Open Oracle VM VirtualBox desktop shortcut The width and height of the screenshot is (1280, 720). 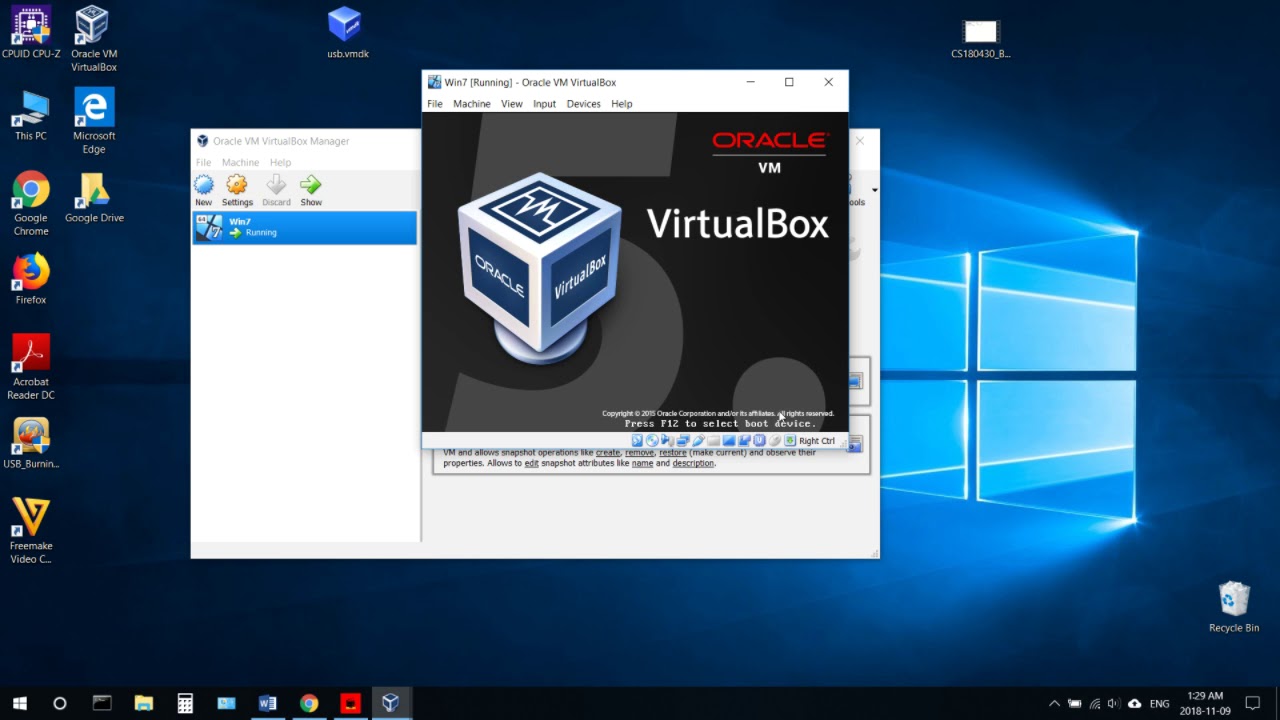click(x=94, y=39)
